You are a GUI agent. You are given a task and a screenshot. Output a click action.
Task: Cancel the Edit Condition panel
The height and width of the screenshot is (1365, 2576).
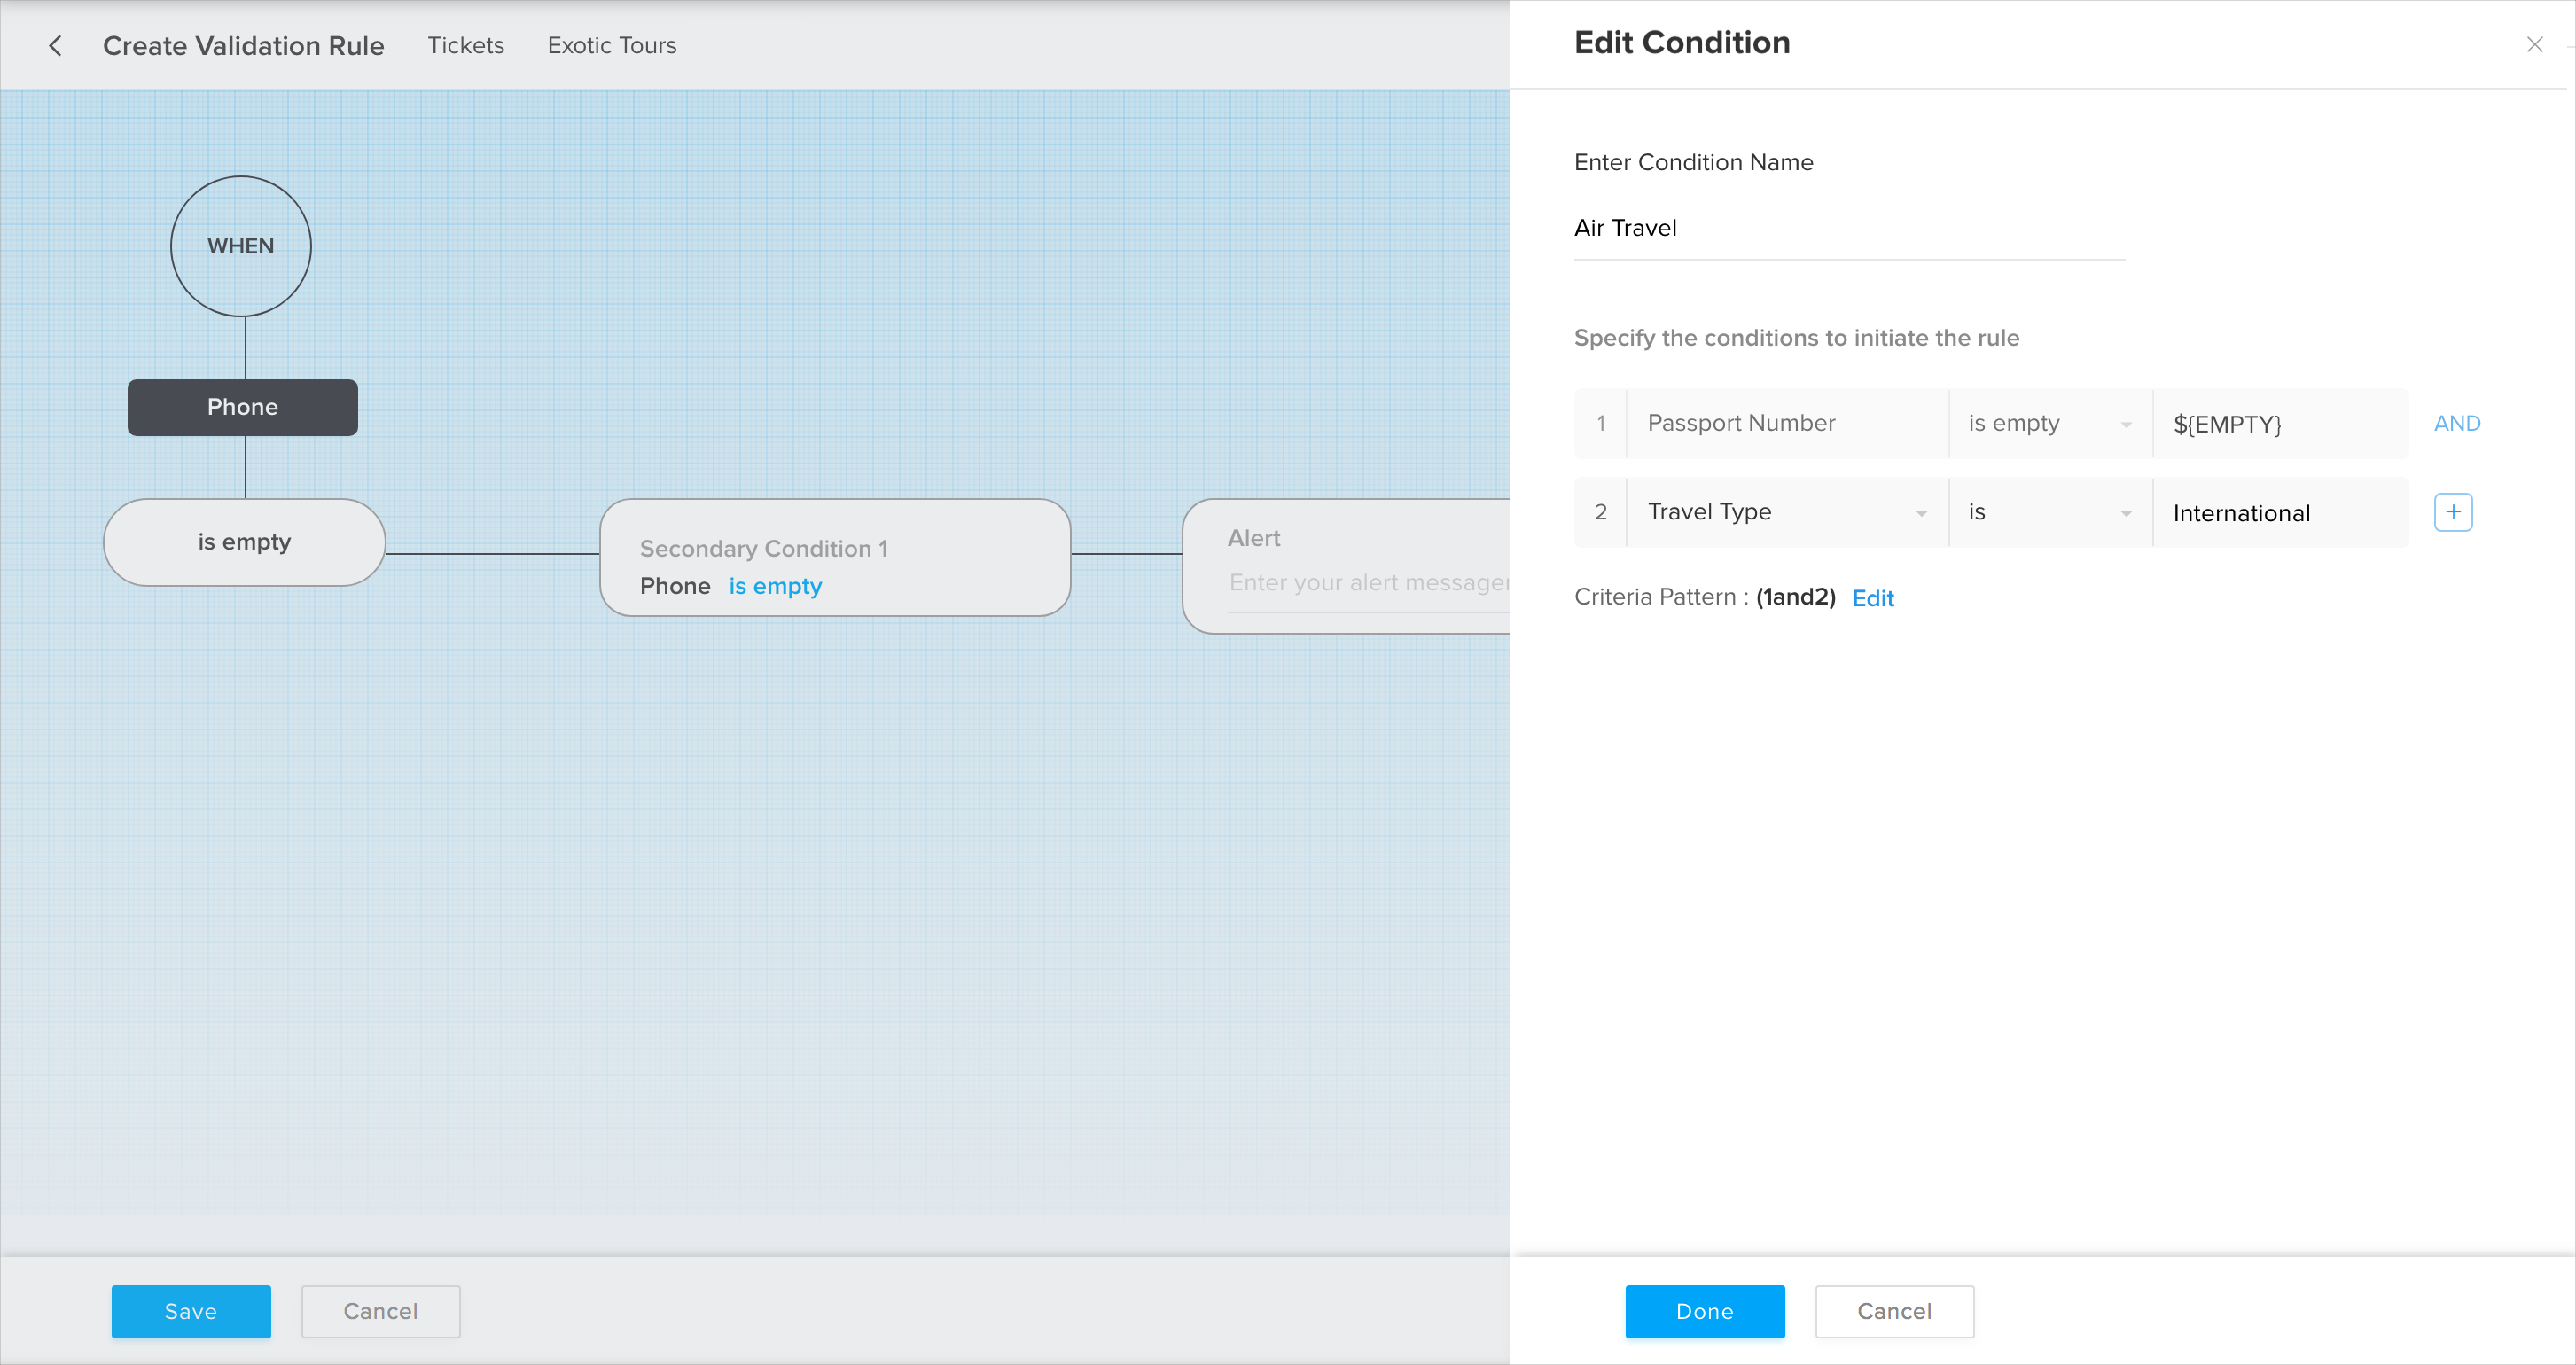point(1894,1311)
